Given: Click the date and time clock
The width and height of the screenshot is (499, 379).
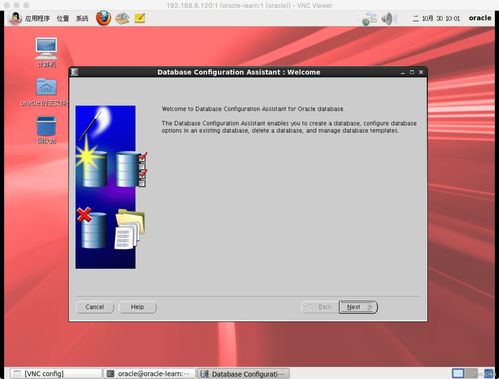Looking at the screenshot, I should 436,18.
